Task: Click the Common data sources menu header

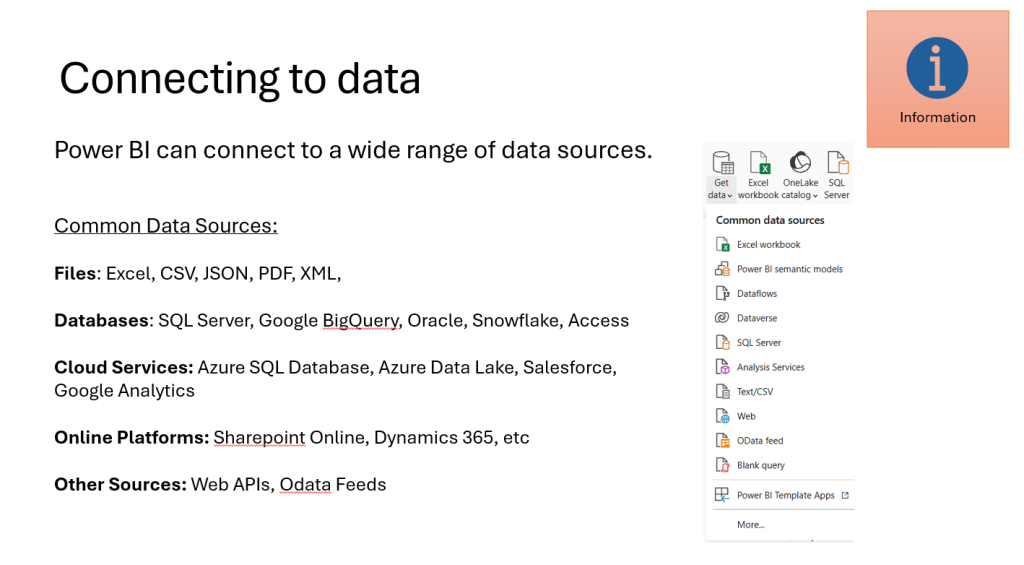Action: pos(770,220)
